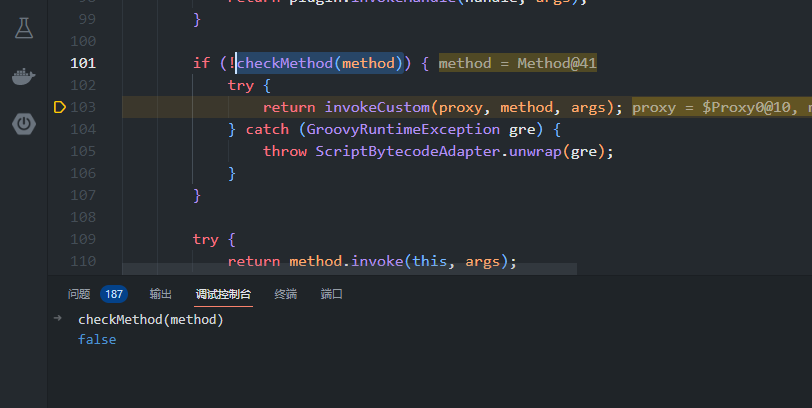
Task: Open the Spring Boot dashboard icon
Action: point(23,124)
